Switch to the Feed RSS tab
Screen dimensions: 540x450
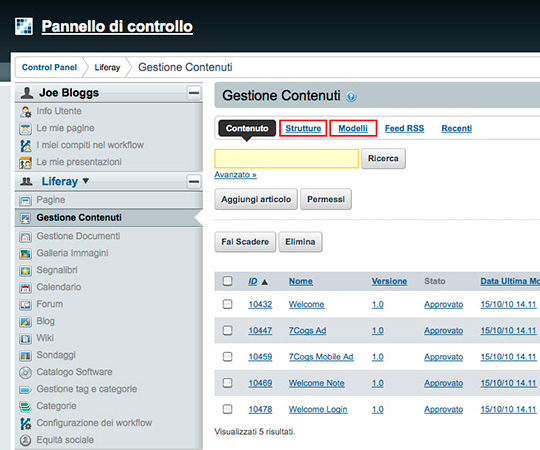click(404, 128)
